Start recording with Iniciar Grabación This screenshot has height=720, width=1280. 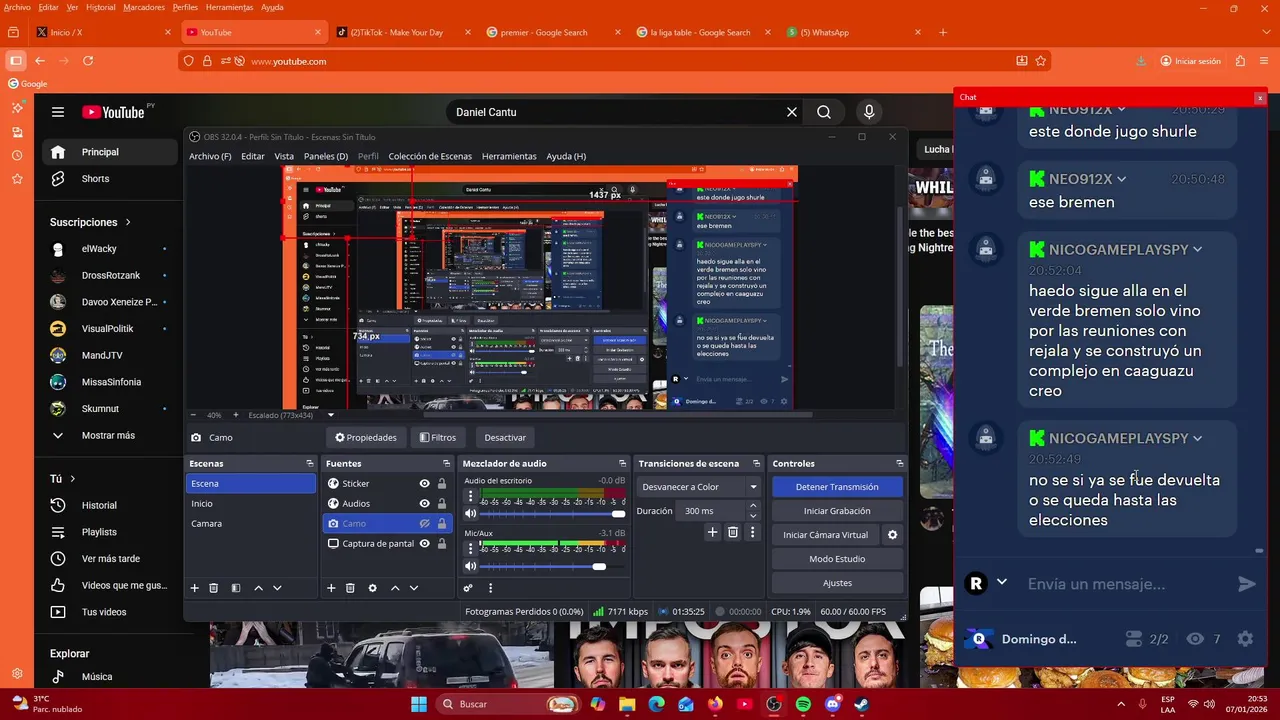837,511
